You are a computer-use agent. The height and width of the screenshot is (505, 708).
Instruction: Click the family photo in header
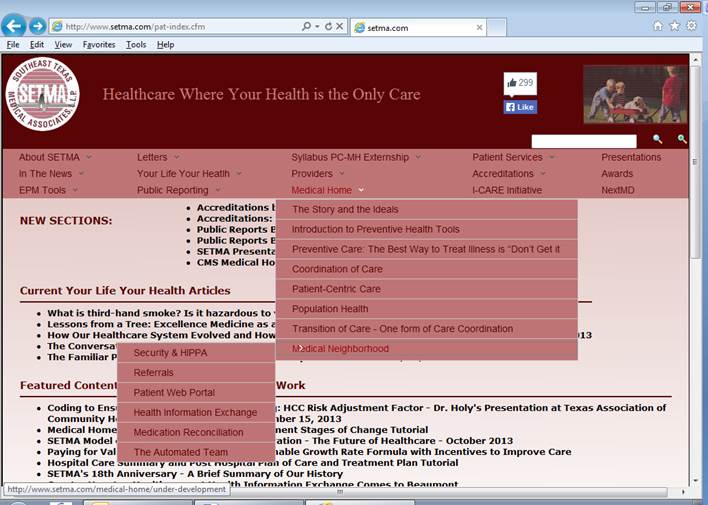tap(635, 94)
